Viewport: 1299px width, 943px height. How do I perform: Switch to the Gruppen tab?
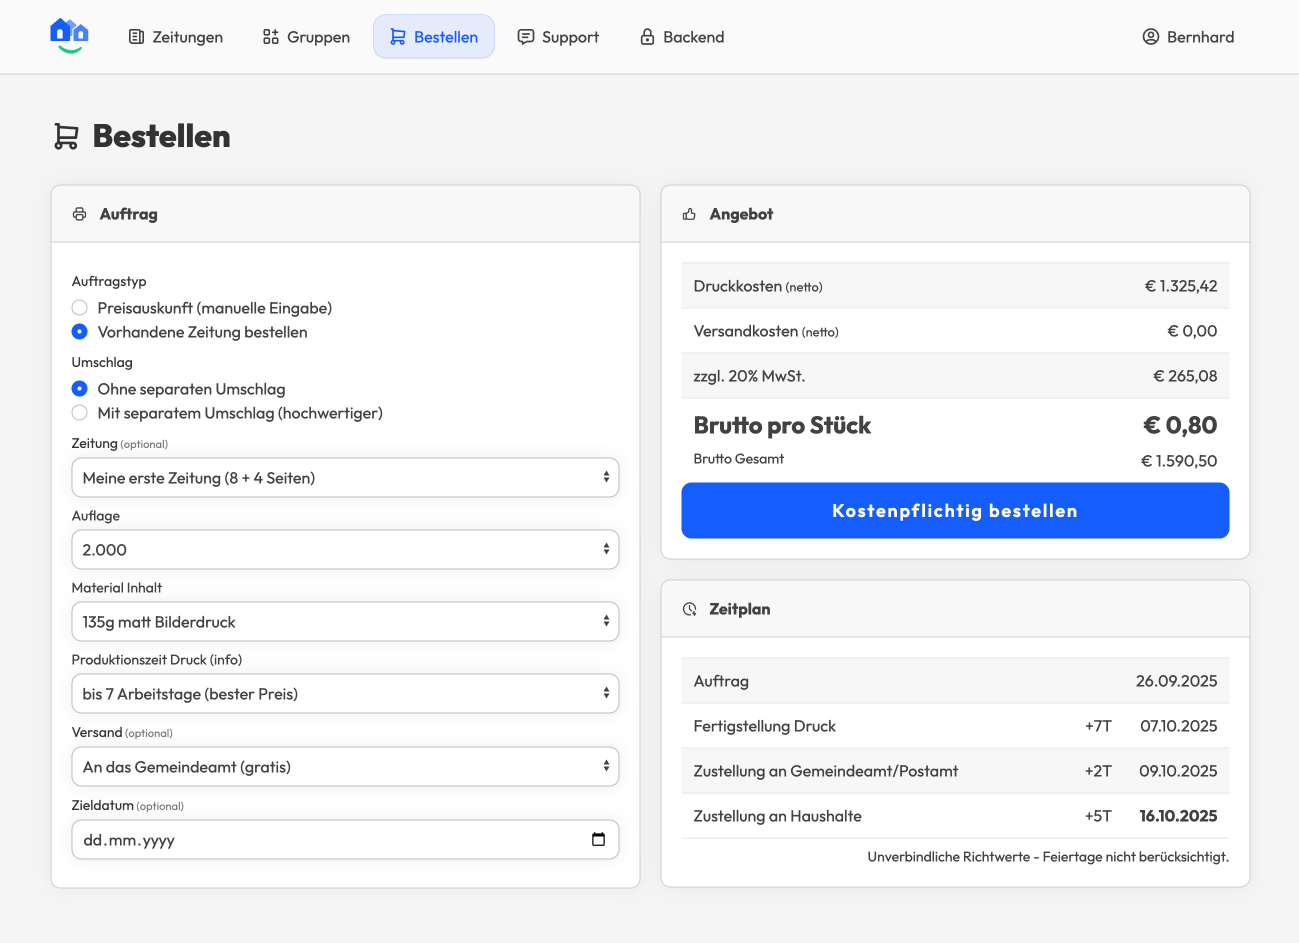(x=306, y=37)
